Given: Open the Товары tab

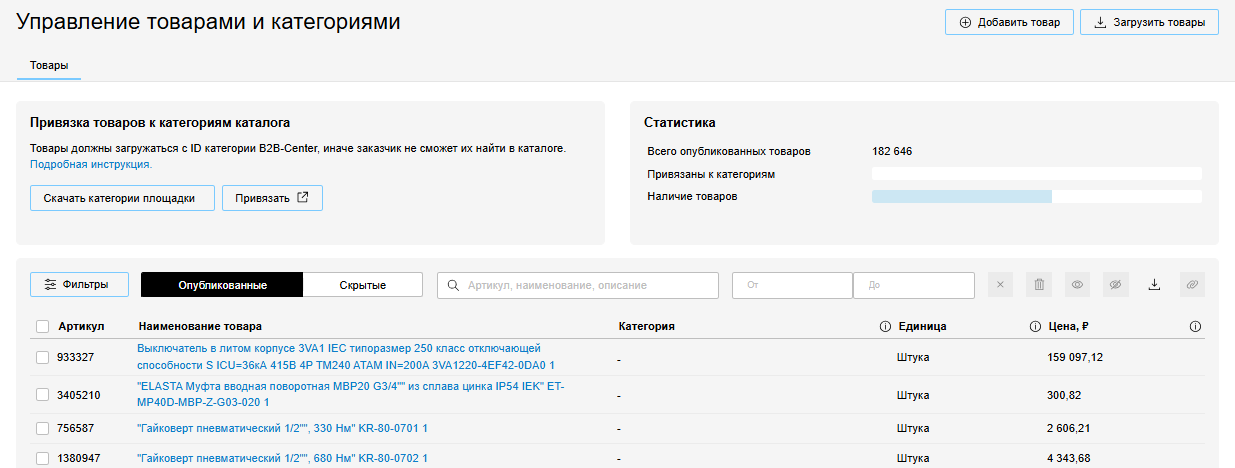Looking at the screenshot, I should [x=49, y=65].
